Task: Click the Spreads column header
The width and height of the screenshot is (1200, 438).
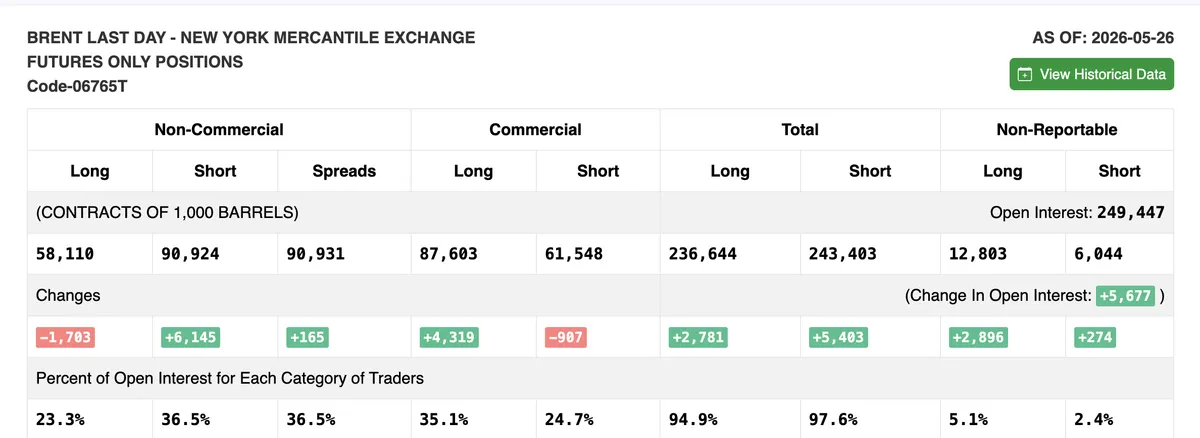Action: pyautogui.click(x=344, y=171)
